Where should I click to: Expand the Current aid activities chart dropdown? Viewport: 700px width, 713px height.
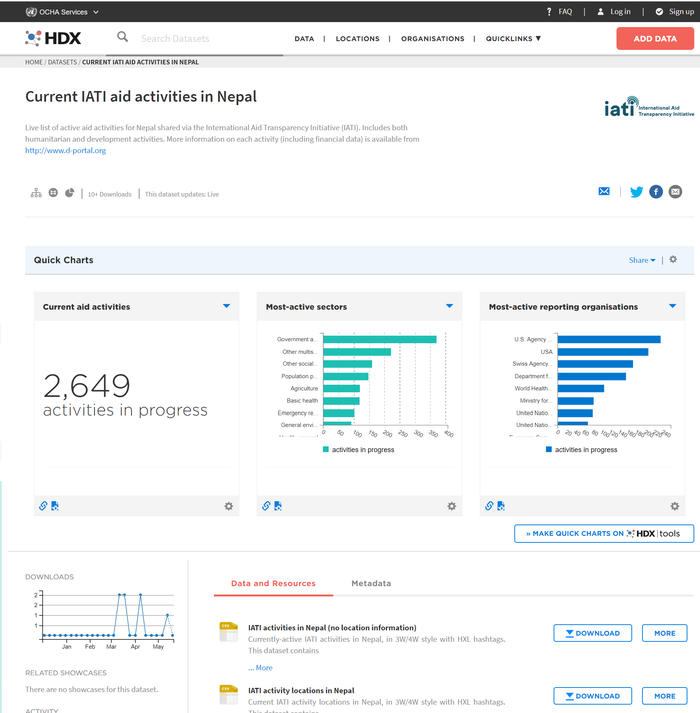click(227, 306)
